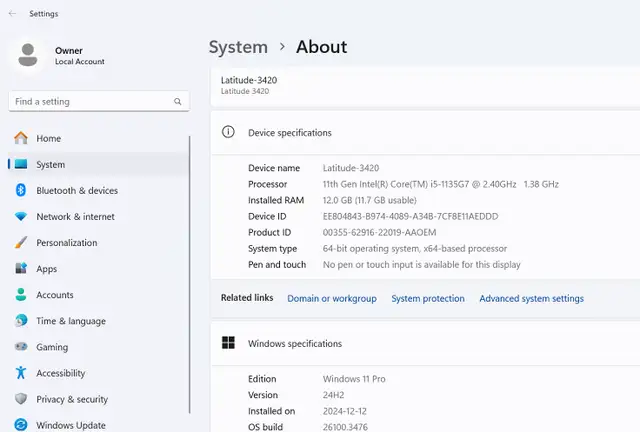Click the About page title

322,47
